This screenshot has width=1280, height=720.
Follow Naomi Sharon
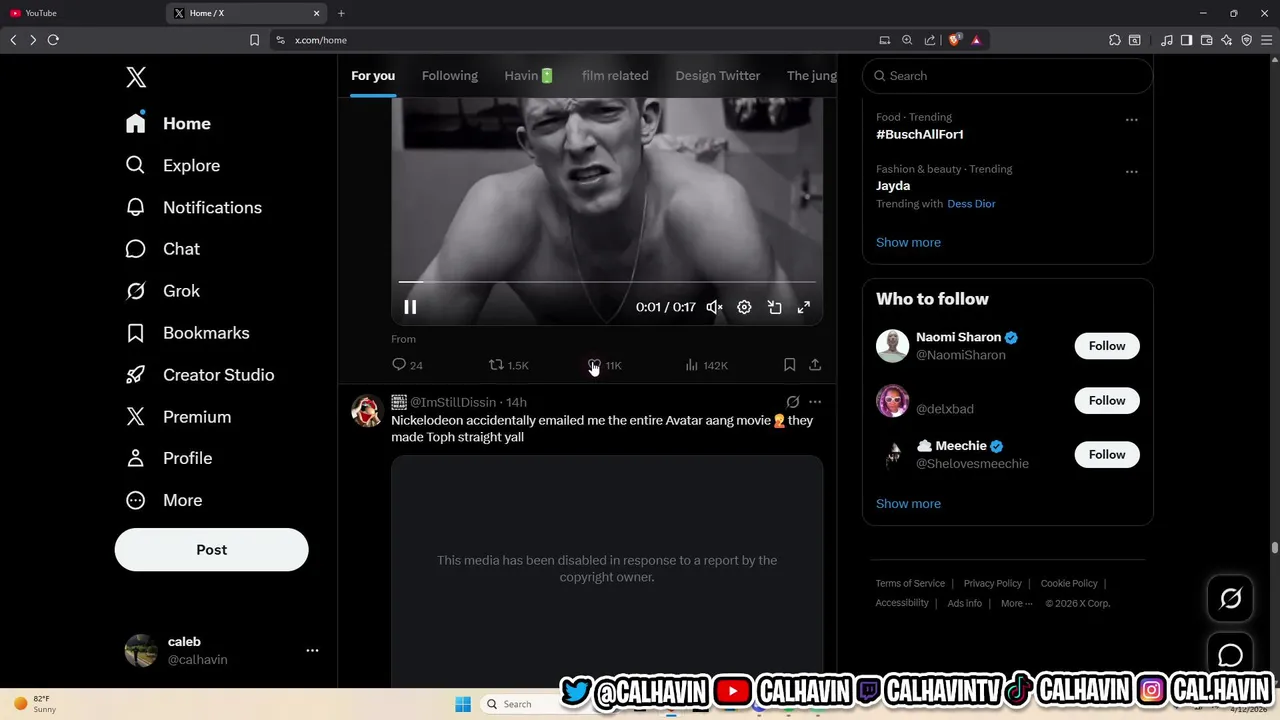1107,346
